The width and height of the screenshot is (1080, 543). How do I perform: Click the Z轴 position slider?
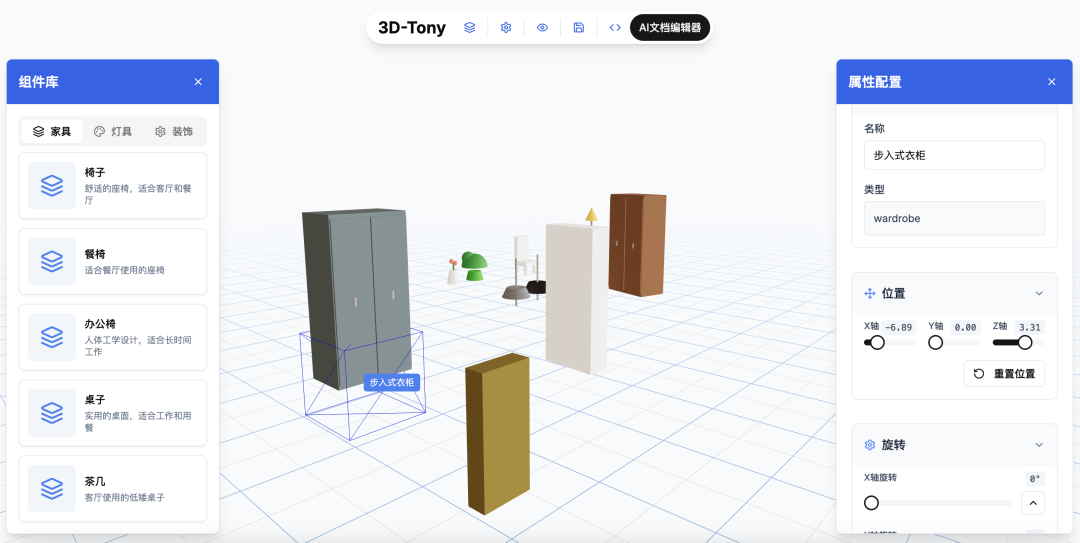pos(1019,342)
